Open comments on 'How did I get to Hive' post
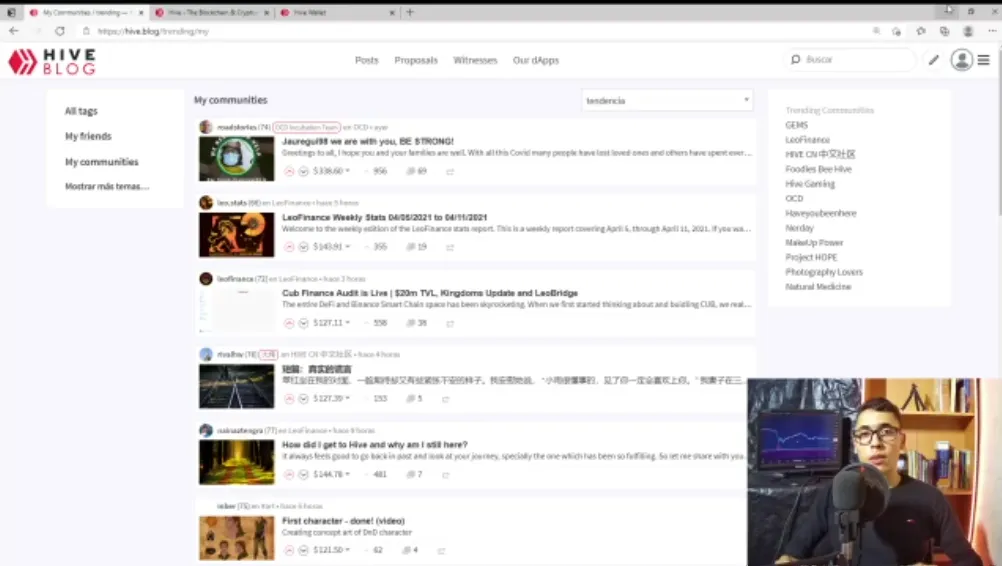1002x566 pixels. (x=414, y=475)
